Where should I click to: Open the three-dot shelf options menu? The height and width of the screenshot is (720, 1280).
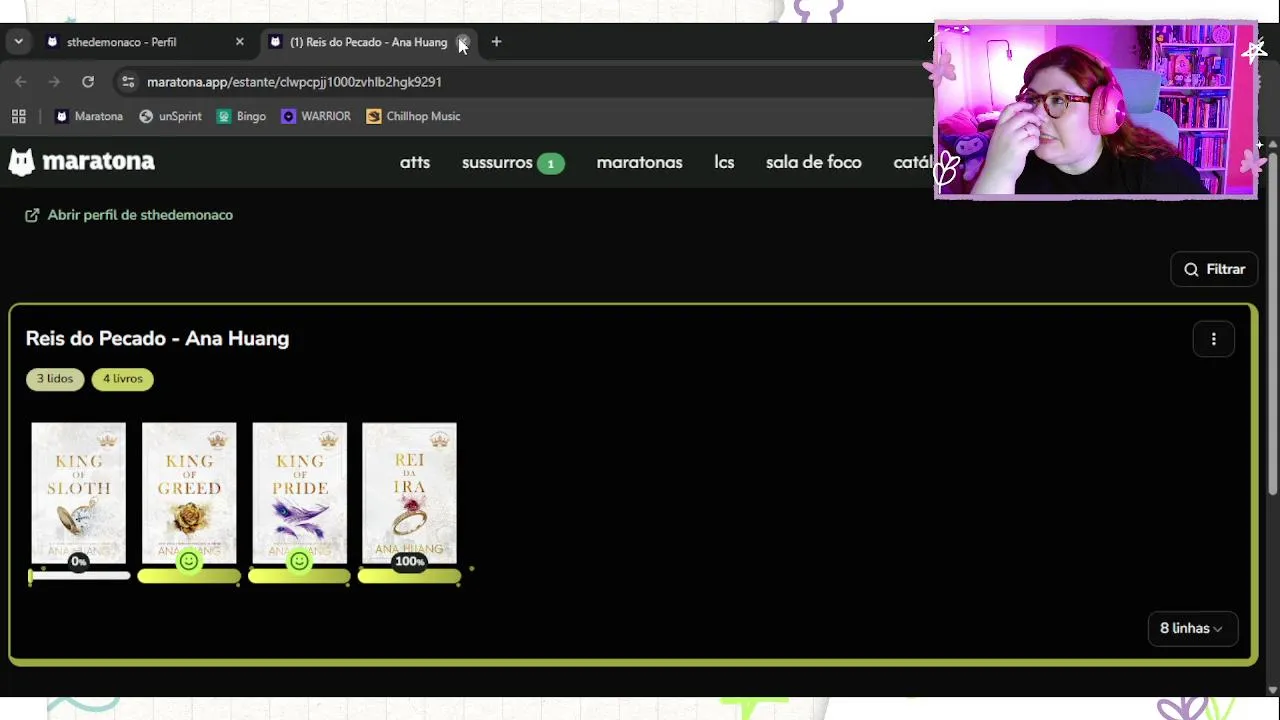coord(1214,339)
